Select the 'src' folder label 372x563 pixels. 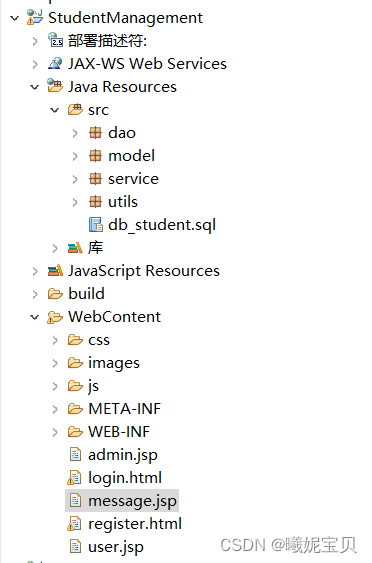98,110
